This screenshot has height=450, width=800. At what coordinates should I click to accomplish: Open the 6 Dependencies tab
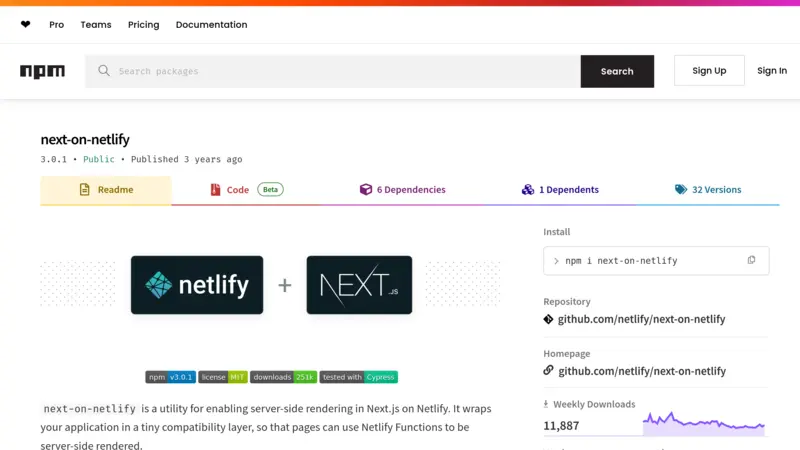[402, 190]
